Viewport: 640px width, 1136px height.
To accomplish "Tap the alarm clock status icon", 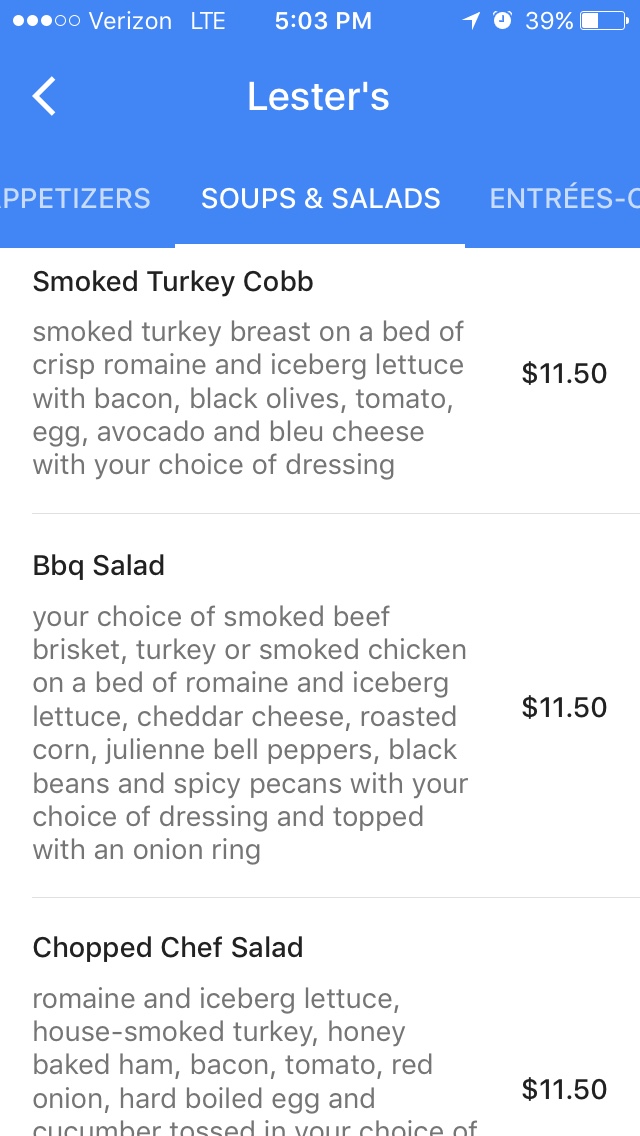I will pos(503,21).
